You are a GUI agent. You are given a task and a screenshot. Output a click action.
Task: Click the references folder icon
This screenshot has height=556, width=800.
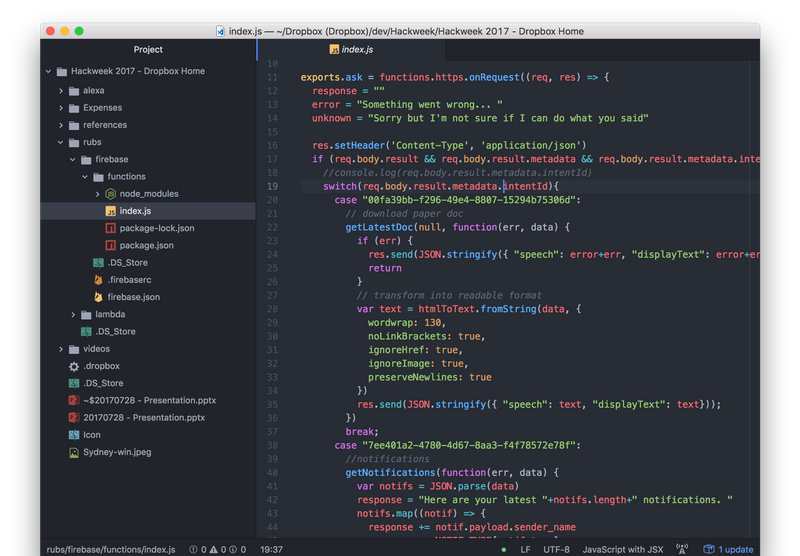[74, 125]
